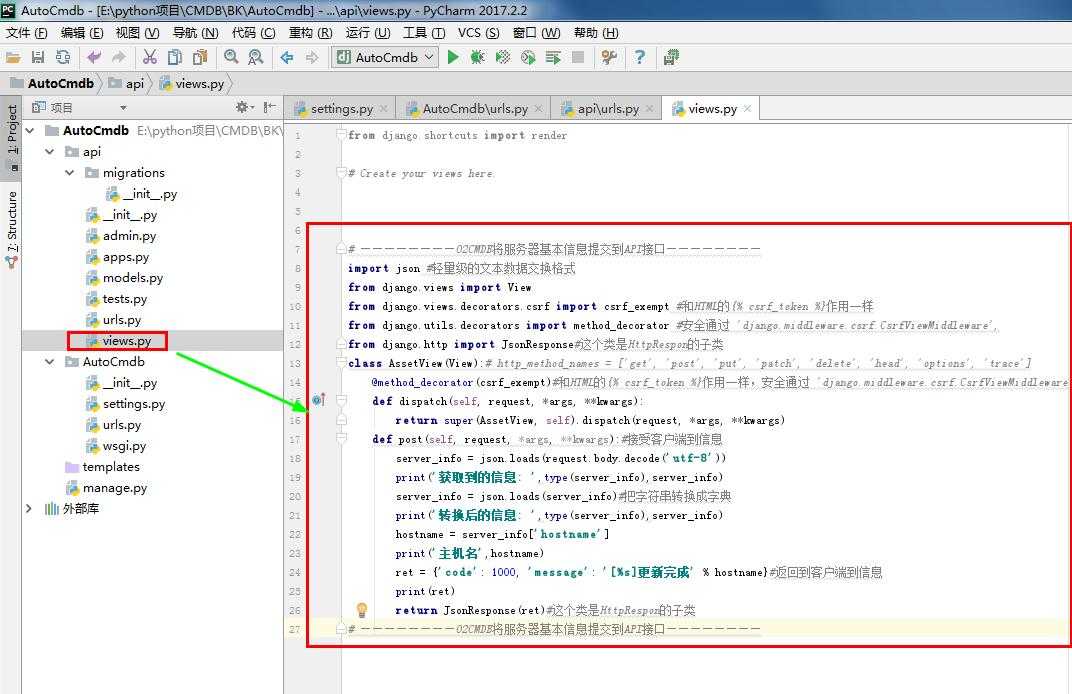Open the 编辑 (E) menu
The height and width of the screenshot is (694, 1072).
[x=81, y=33]
